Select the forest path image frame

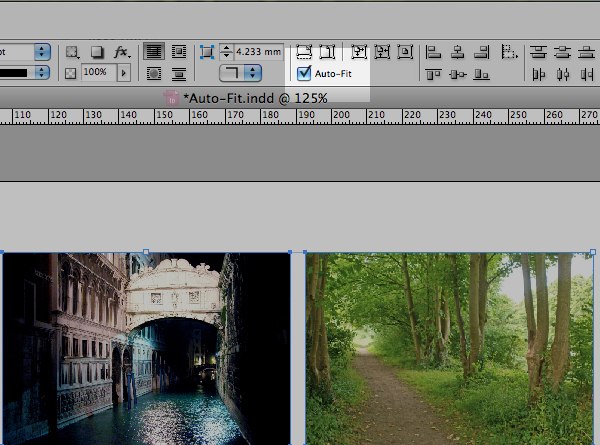(449, 348)
